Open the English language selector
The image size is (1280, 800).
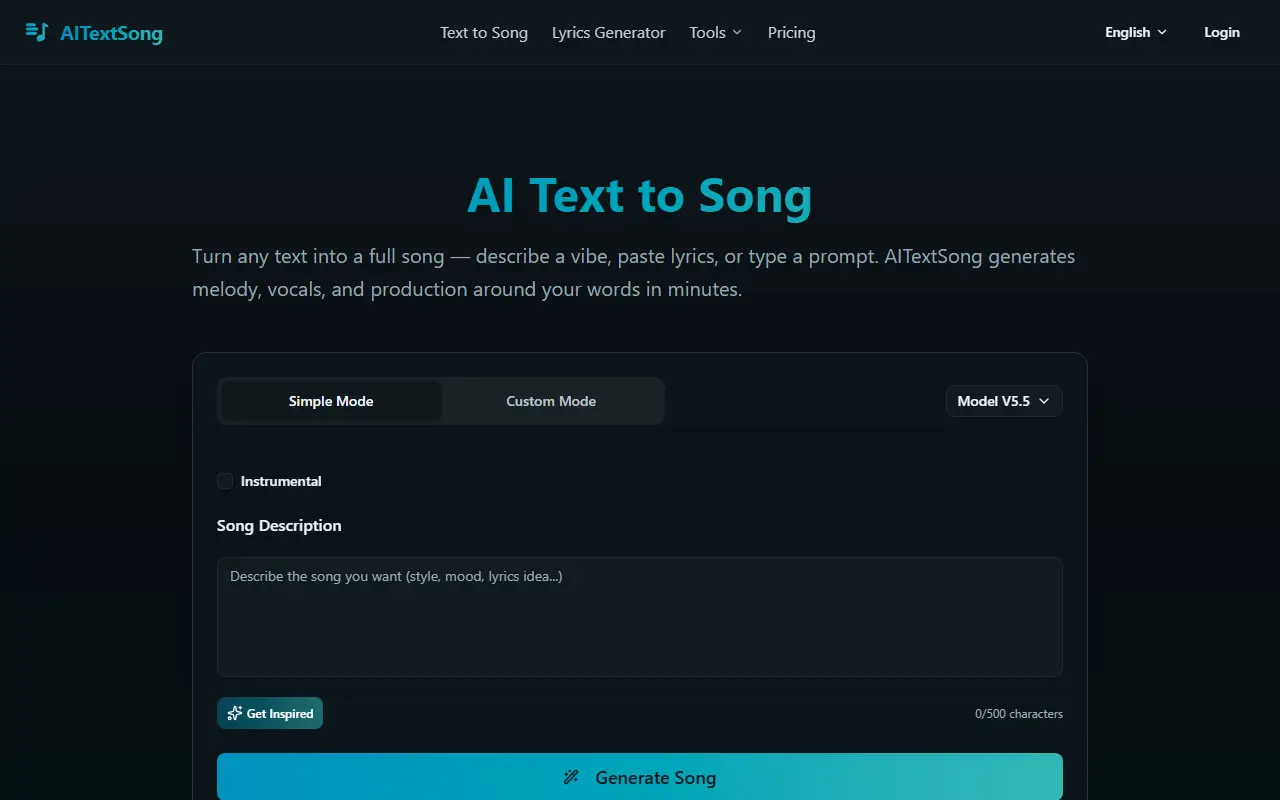[1136, 32]
